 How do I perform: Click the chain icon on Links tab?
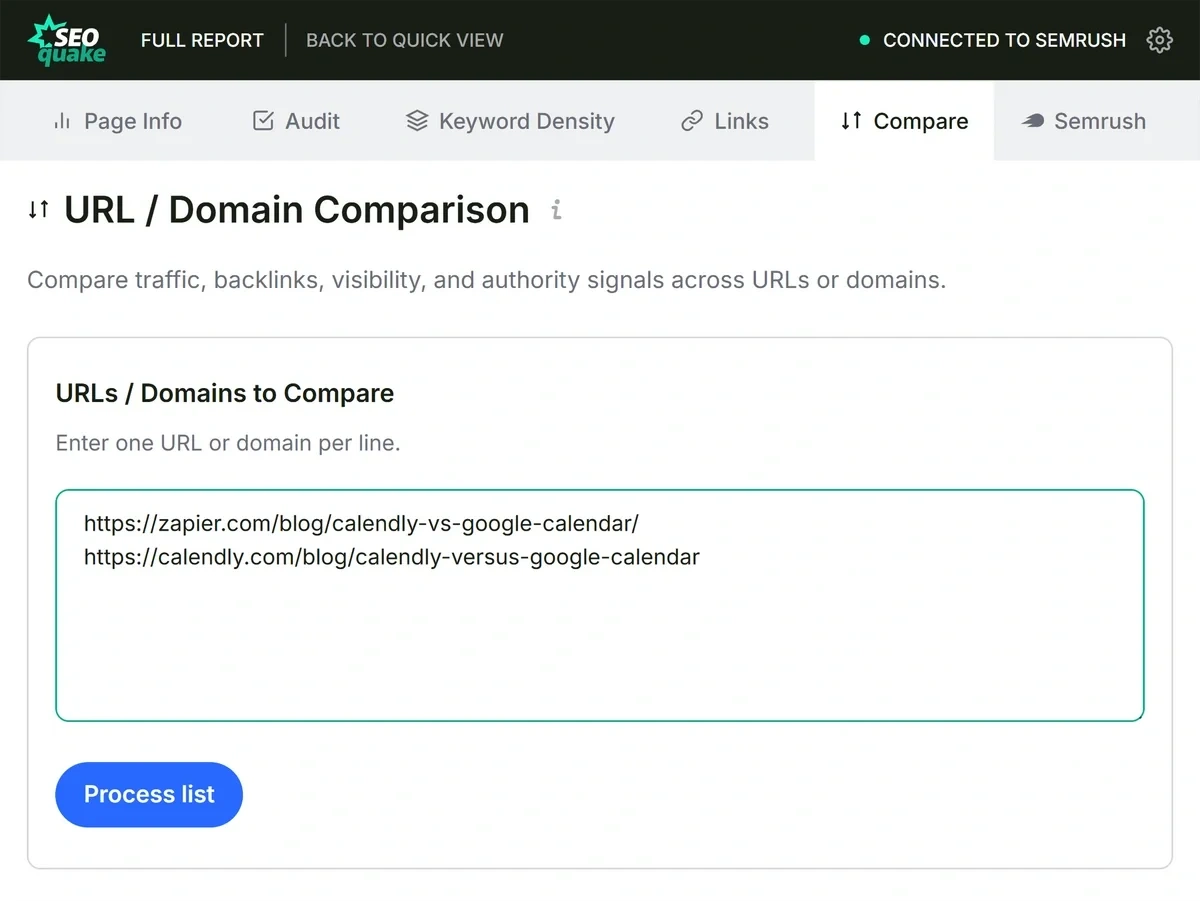pyautogui.click(x=692, y=121)
